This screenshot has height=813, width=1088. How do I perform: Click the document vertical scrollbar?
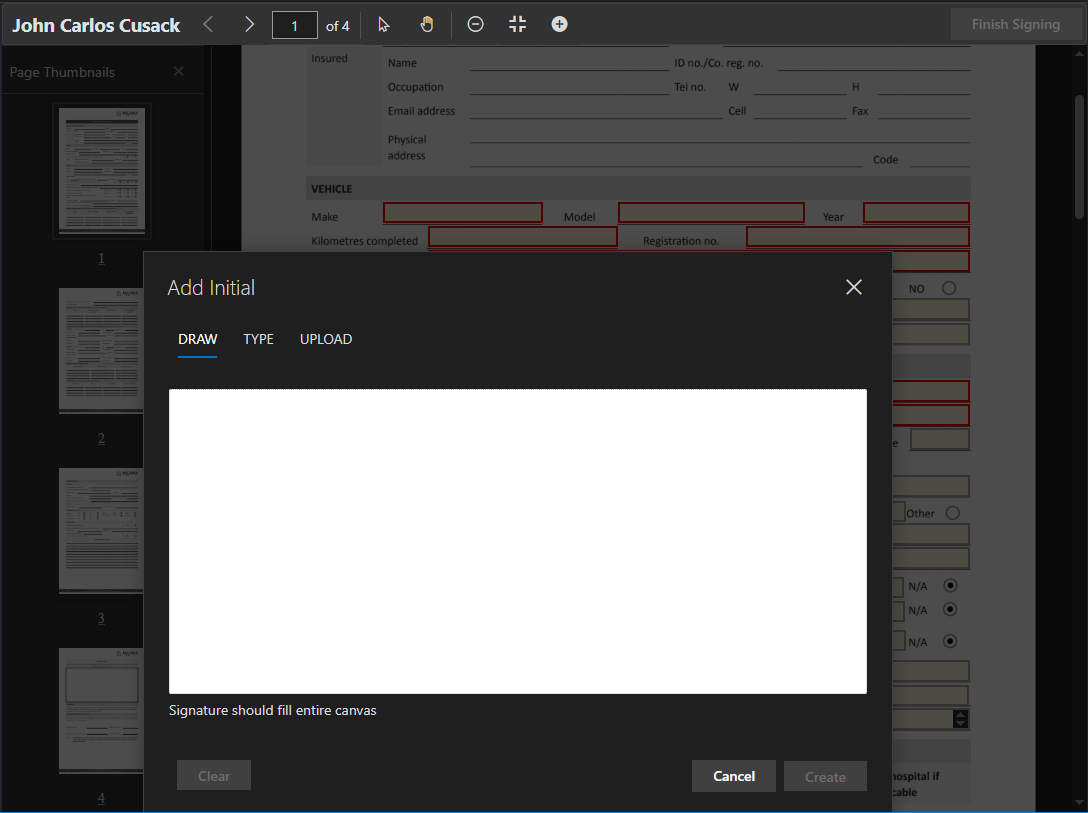pos(1080,156)
